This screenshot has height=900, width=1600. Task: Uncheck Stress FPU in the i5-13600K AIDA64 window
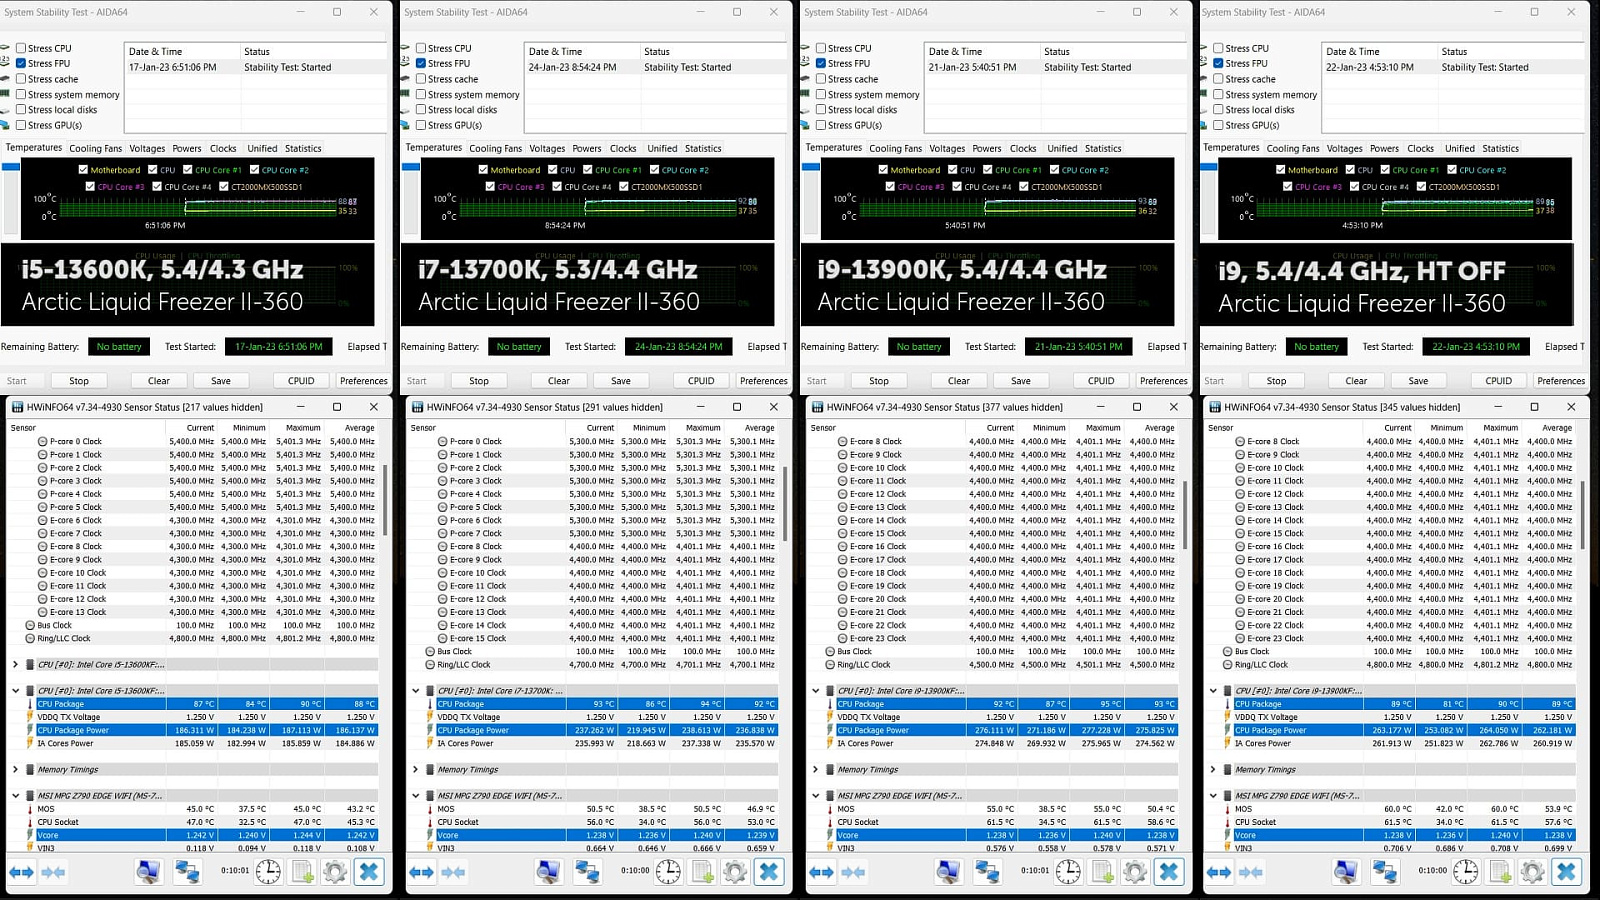tap(21, 63)
